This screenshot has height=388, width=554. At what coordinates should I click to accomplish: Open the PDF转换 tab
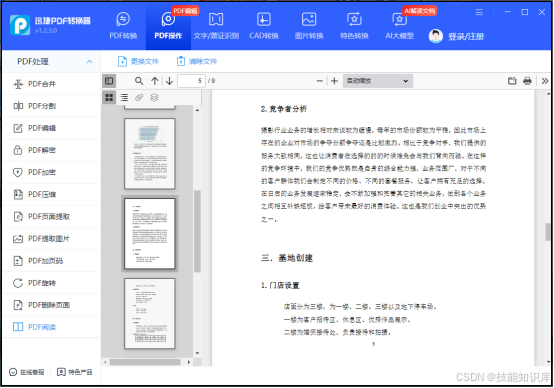click(123, 26)
